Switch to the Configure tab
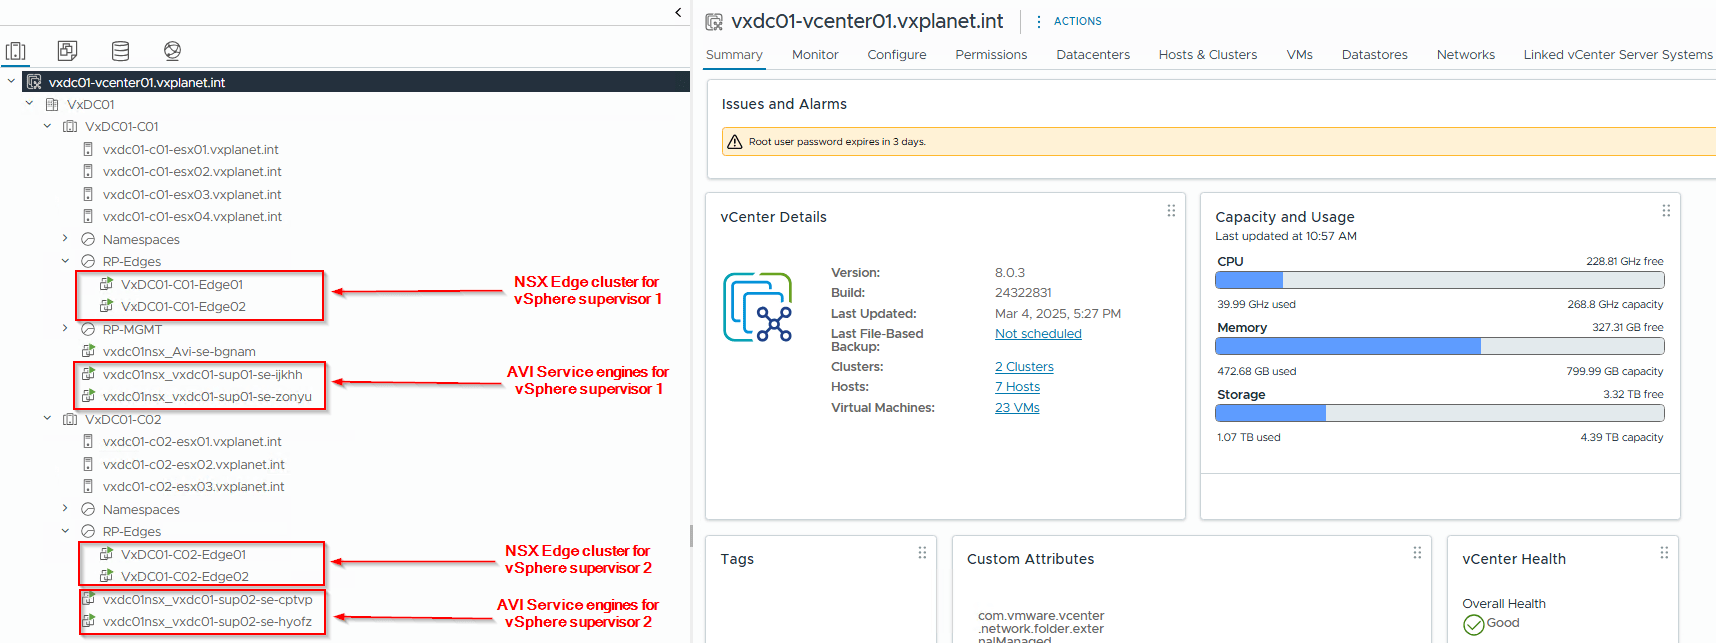The width and height of the screenshot is (1716, 643). pyautogui.click(x=897, y=55)
